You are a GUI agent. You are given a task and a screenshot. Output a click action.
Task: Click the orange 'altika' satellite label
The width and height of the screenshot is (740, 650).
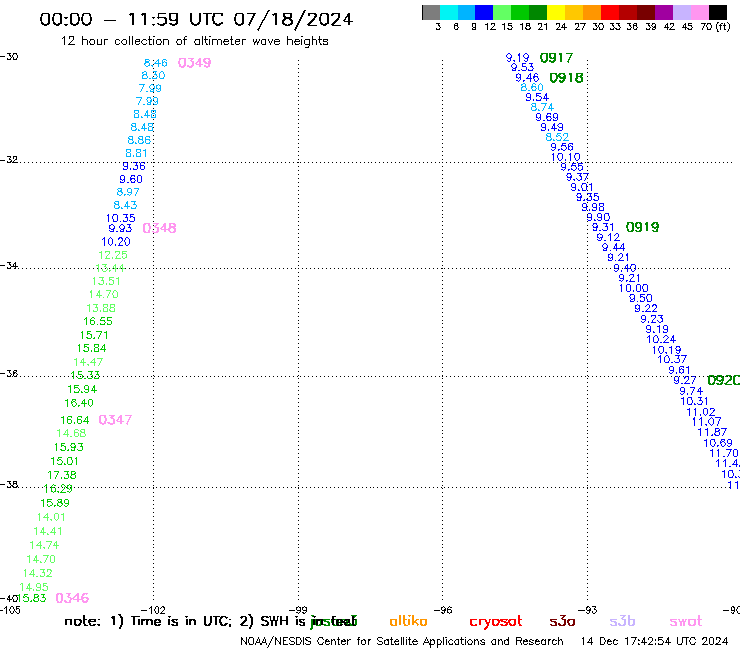click(x=408, y=621)
